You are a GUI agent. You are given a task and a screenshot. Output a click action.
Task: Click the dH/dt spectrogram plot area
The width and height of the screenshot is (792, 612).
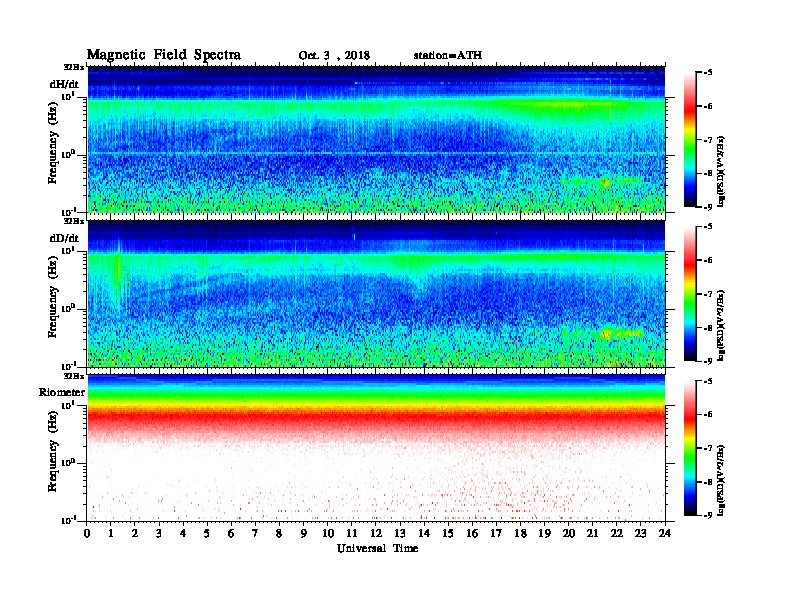376,139
